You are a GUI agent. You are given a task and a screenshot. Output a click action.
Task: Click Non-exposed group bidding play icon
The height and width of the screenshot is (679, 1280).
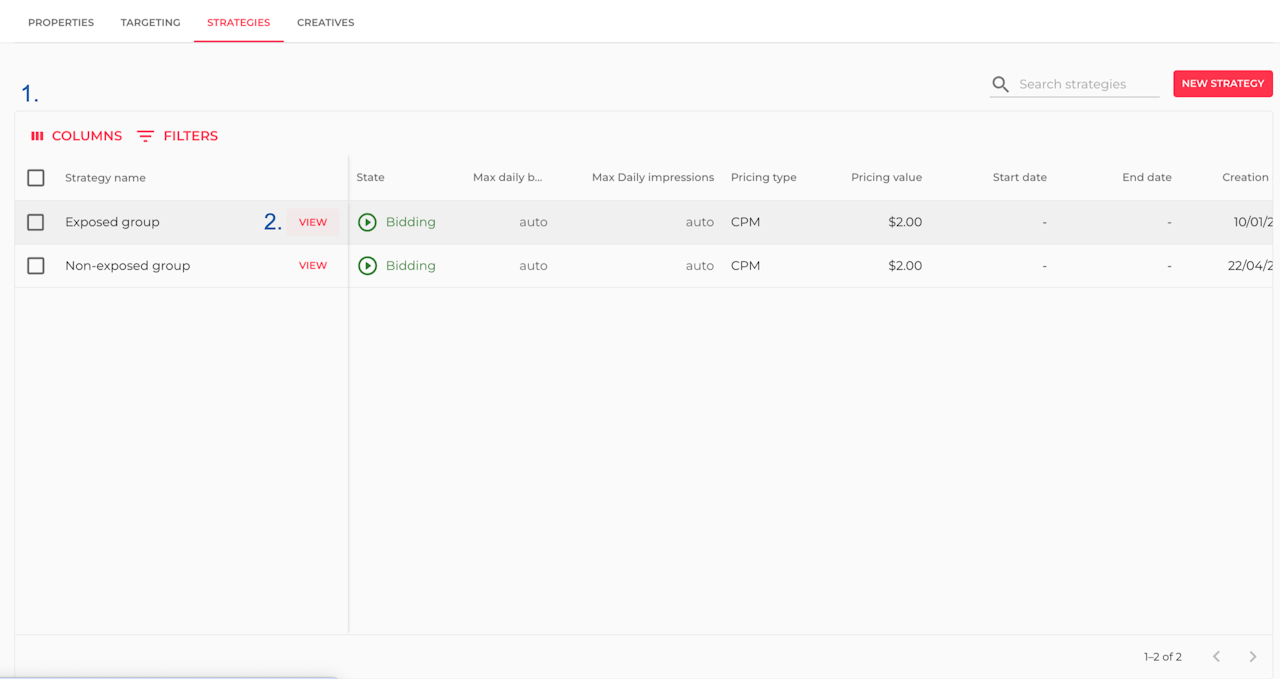point(367,266)
